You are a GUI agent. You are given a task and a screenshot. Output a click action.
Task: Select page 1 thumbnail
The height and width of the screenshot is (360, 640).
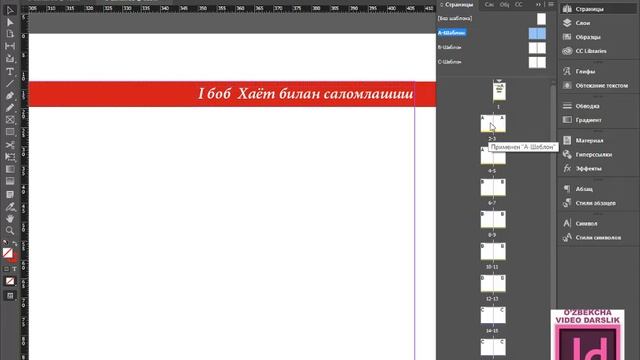pyautogui.click(x=499, y=91)
